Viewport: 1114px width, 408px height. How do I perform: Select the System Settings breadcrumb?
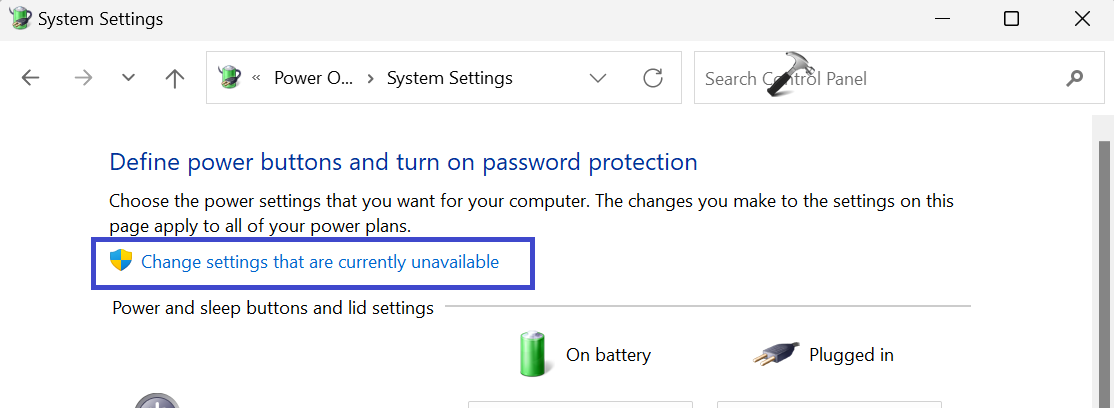click(449, 78)
